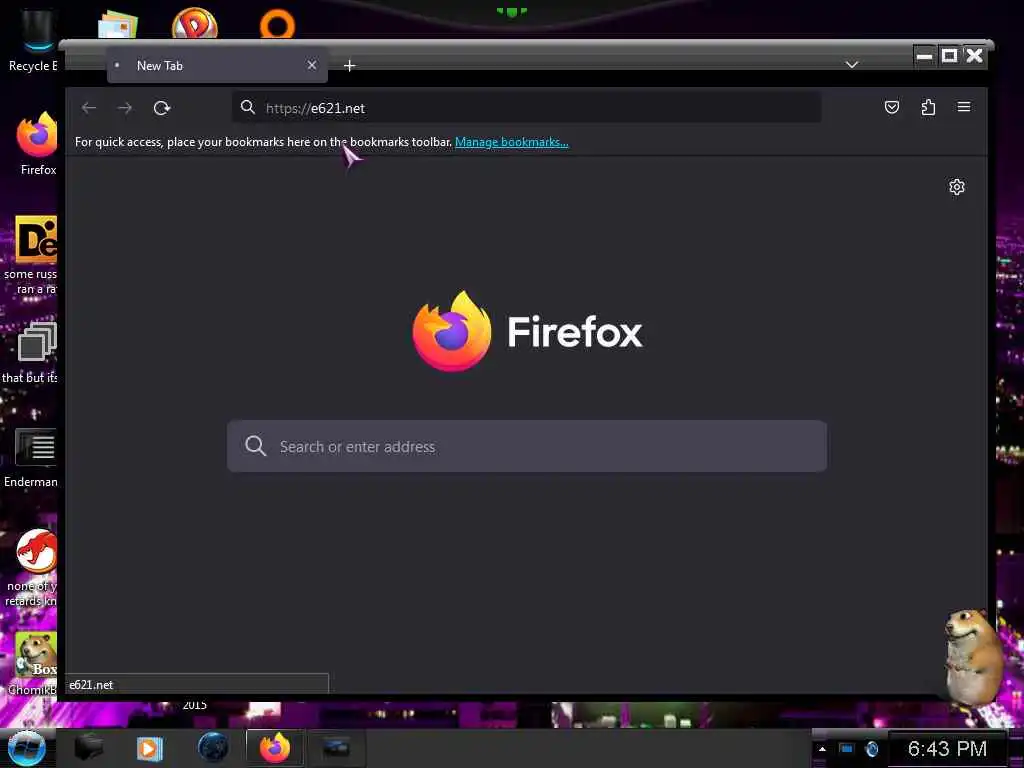Select the Firefox taskbar button

click(x=275, y=748)
